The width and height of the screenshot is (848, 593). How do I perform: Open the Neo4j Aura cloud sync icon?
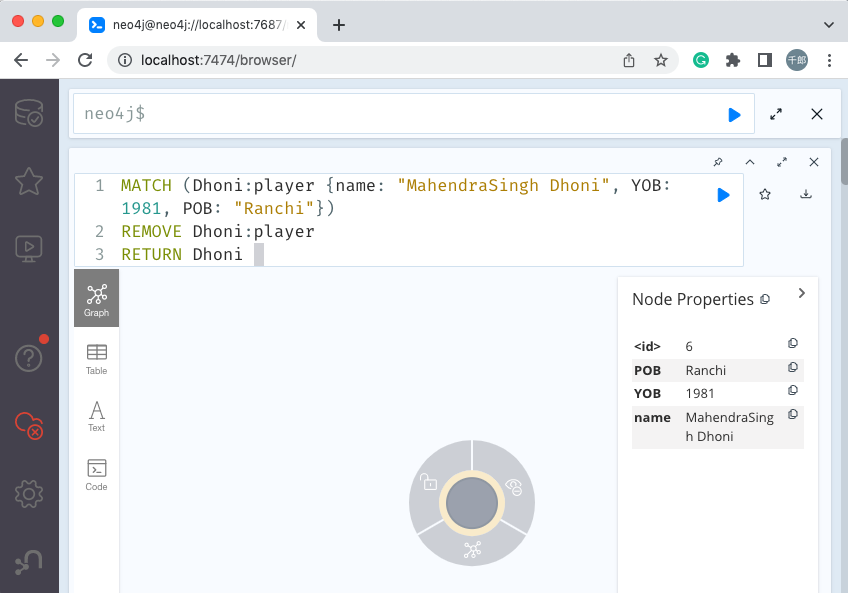coord(29,425)
